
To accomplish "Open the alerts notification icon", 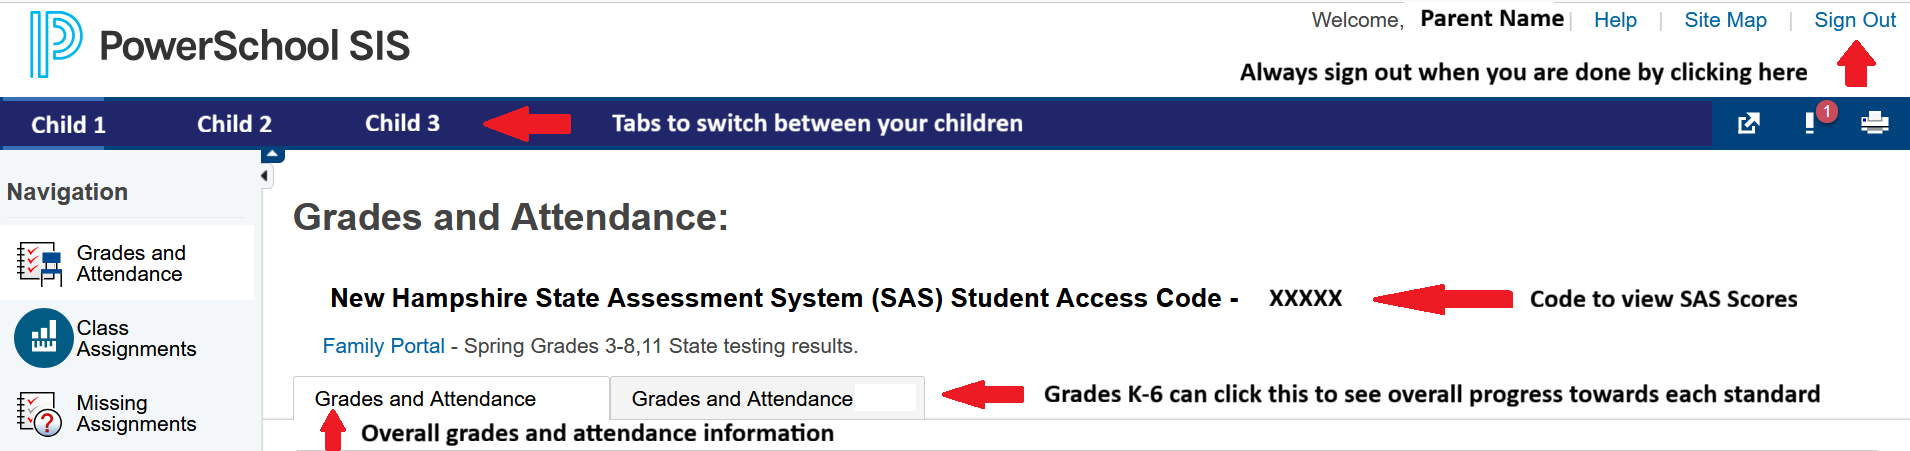I will coord(1811,123).
